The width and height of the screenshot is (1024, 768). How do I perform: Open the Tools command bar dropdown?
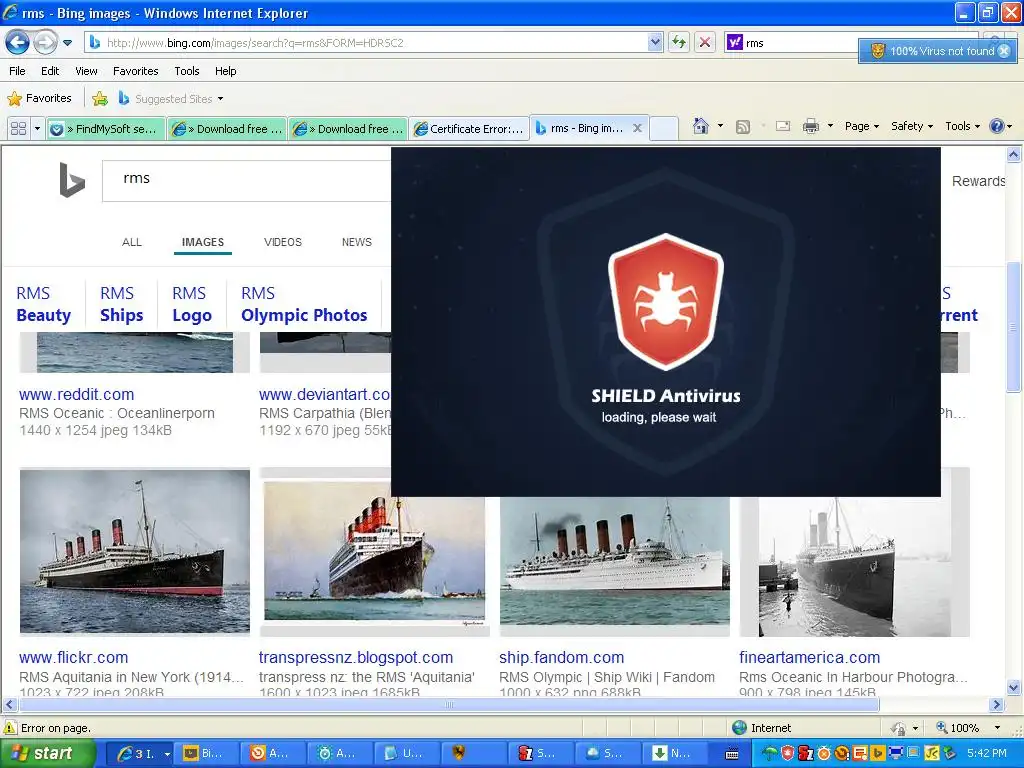pos(963,126)
